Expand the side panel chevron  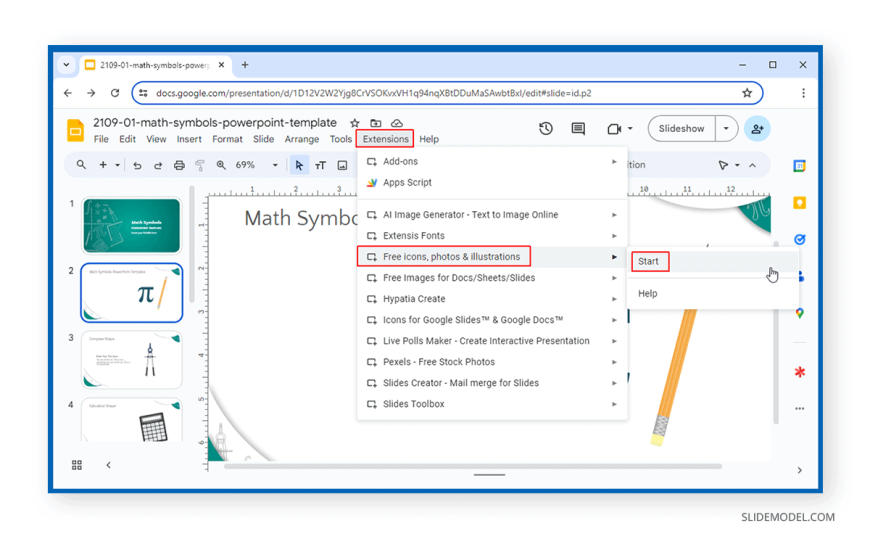tap(800, 470)
